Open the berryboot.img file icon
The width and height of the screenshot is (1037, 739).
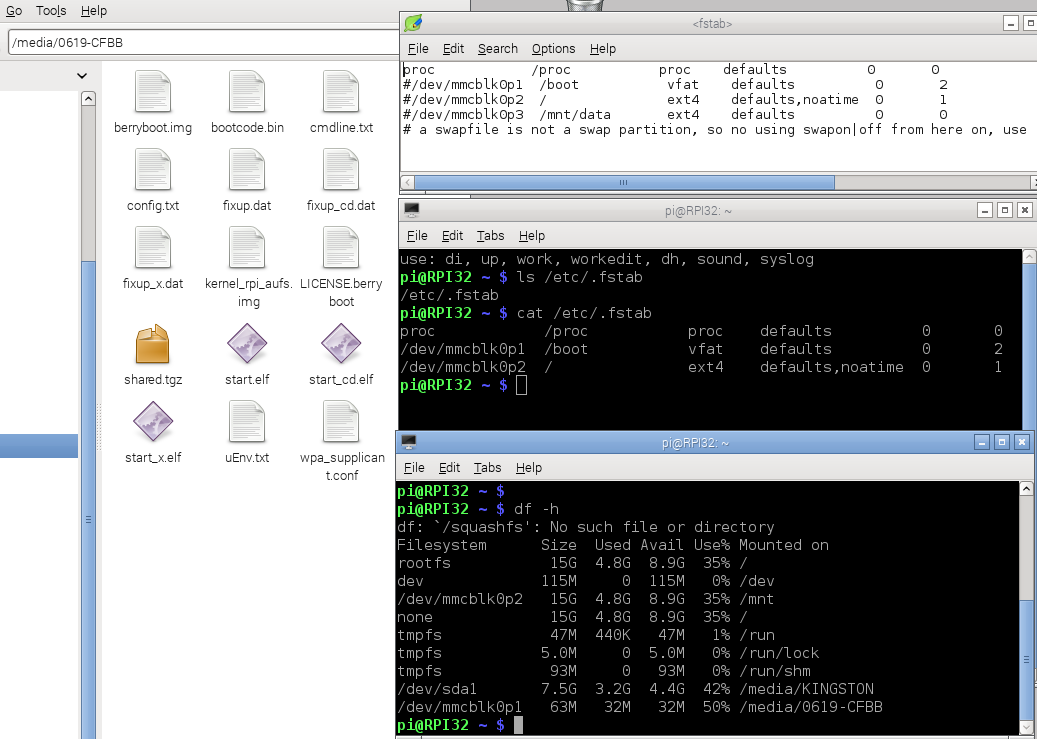pos(152,92)
